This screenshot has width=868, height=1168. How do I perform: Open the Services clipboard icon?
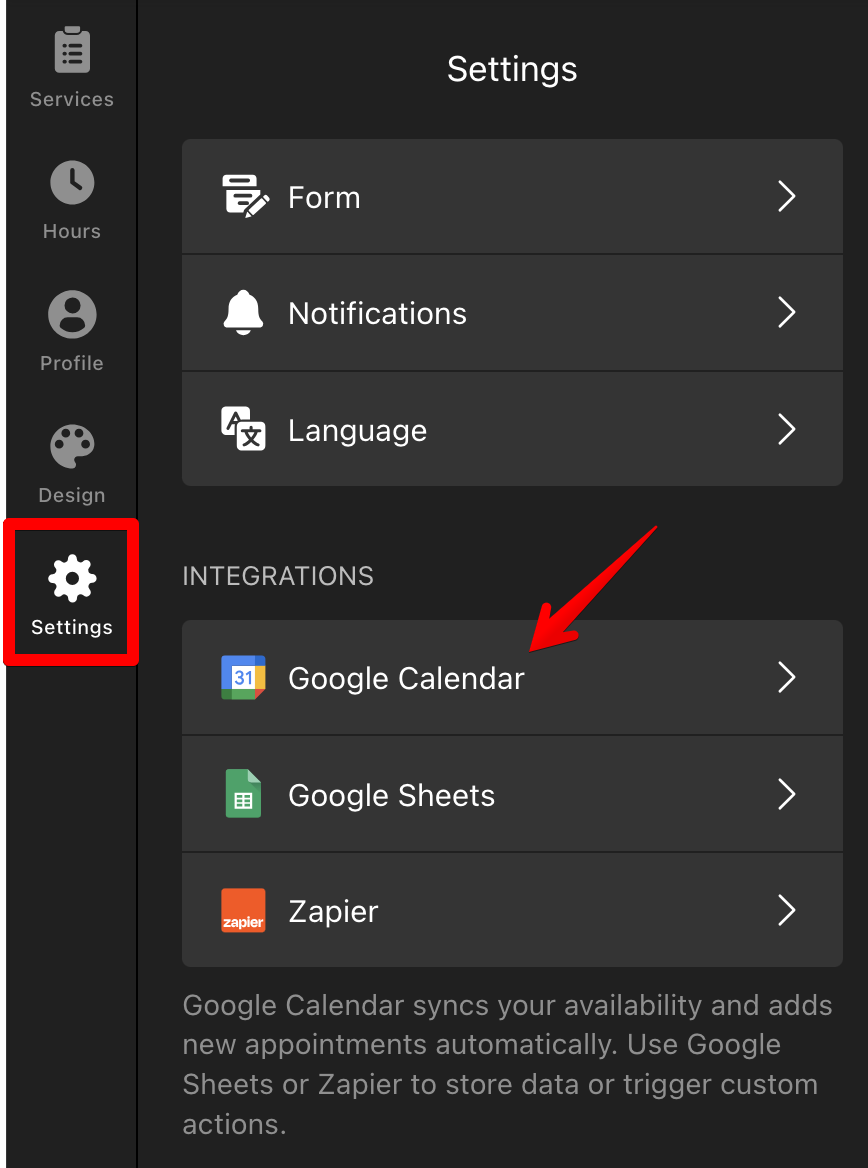coord(72,51)
